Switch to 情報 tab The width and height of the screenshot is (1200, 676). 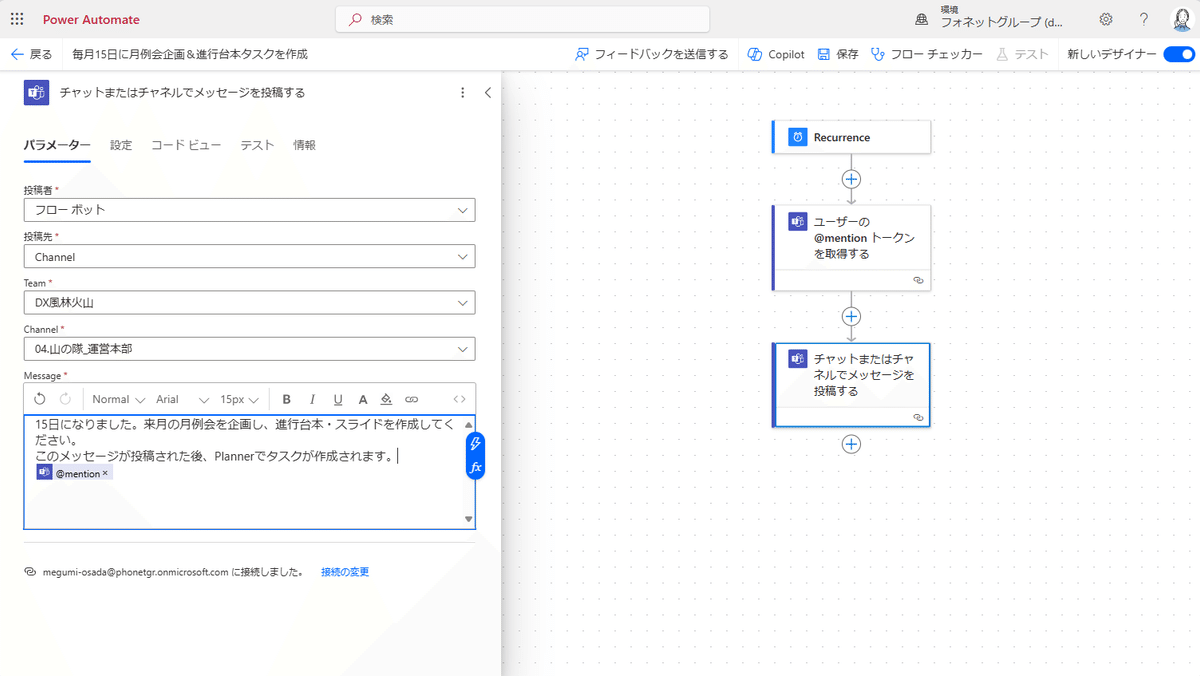(x=304, y=145)
